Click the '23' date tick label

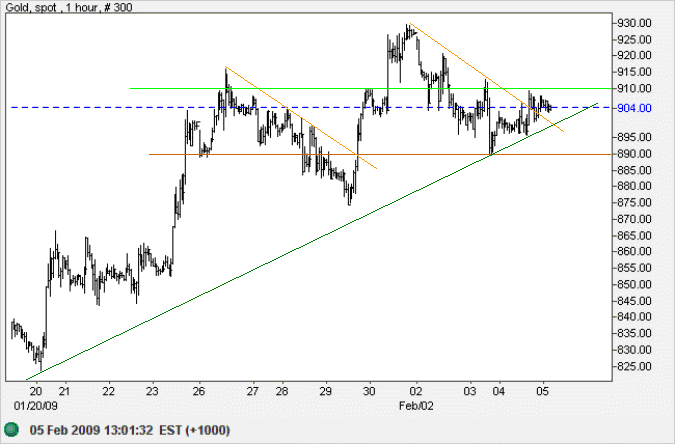pyautogui.click(x=152, y=391)
